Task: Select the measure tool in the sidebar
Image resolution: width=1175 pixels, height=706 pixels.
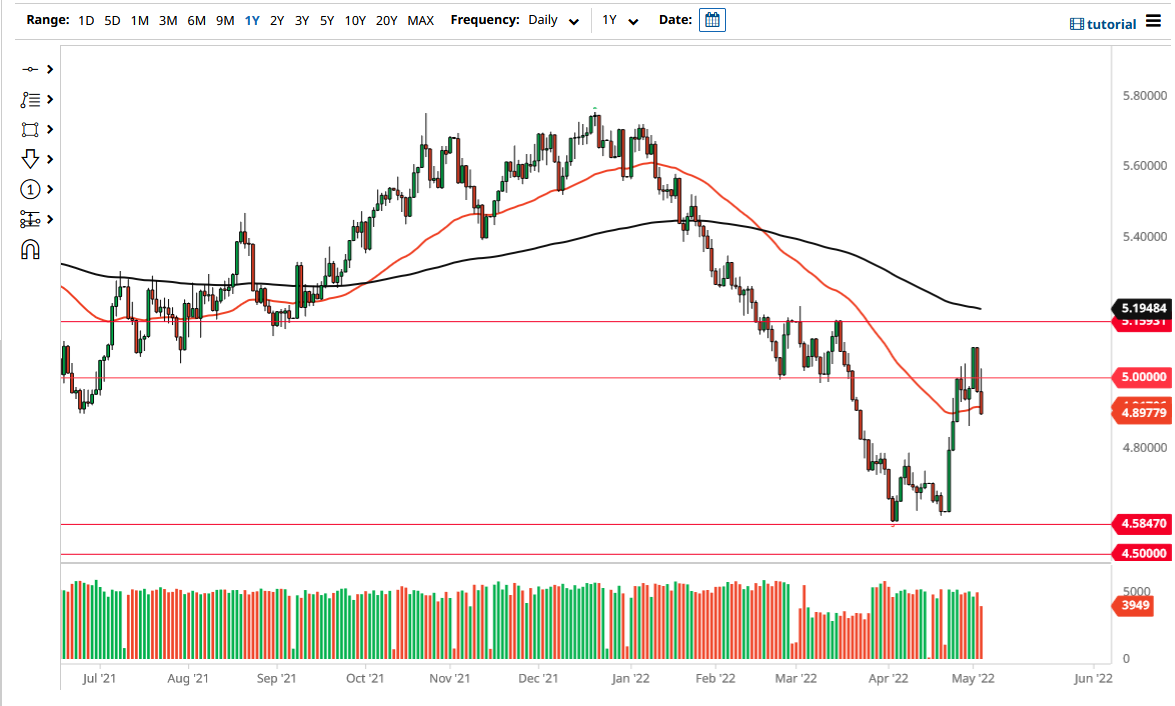Action: point(30,219)
